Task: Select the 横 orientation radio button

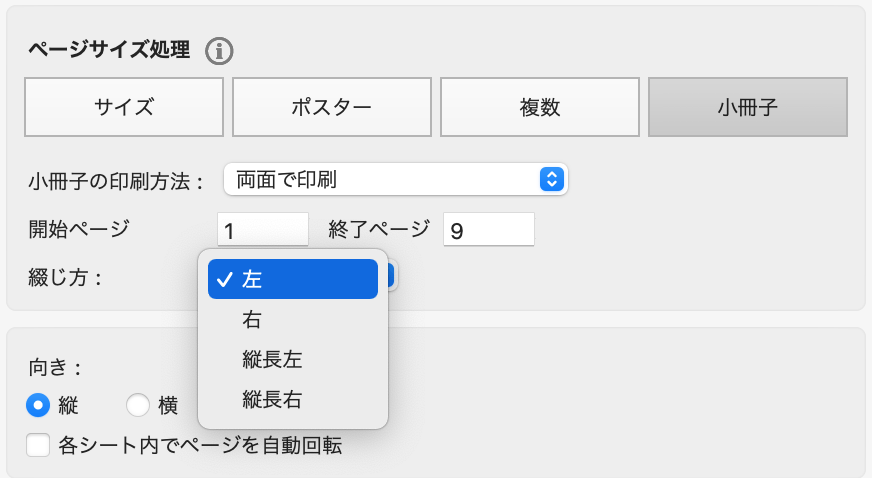Action: 139,406
